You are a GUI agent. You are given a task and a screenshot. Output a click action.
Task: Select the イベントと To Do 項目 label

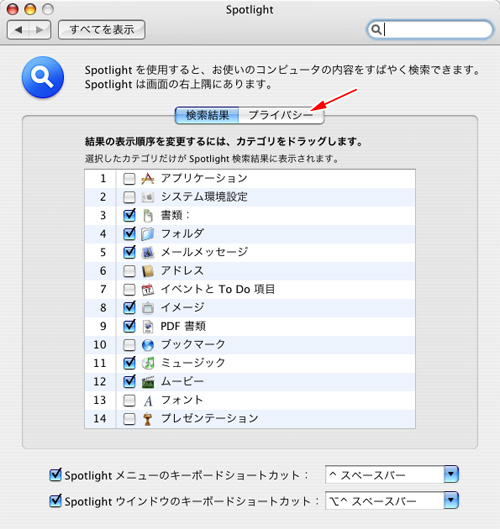(x=218, y=289)
